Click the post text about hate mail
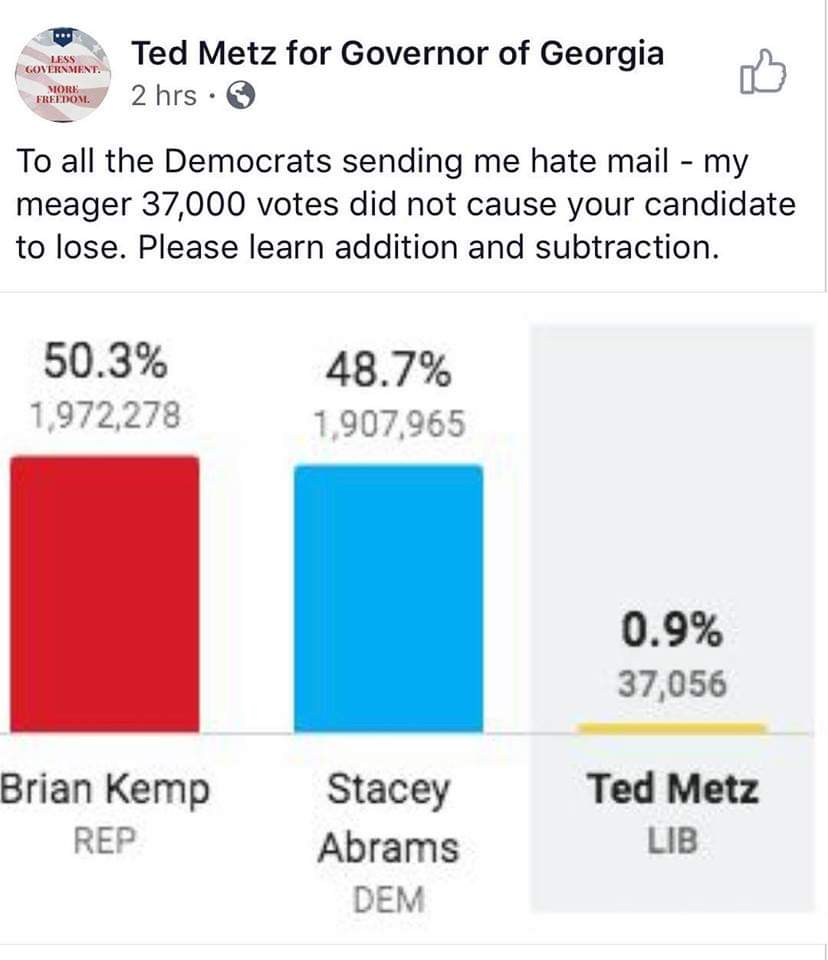 point(405,204)
